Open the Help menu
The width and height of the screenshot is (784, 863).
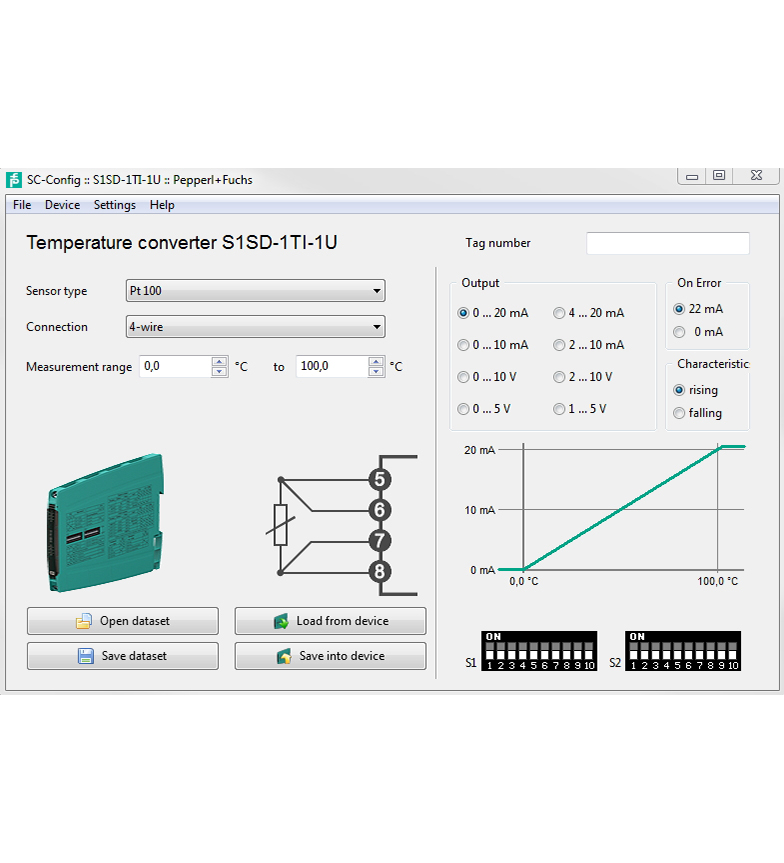pos(162,205)
